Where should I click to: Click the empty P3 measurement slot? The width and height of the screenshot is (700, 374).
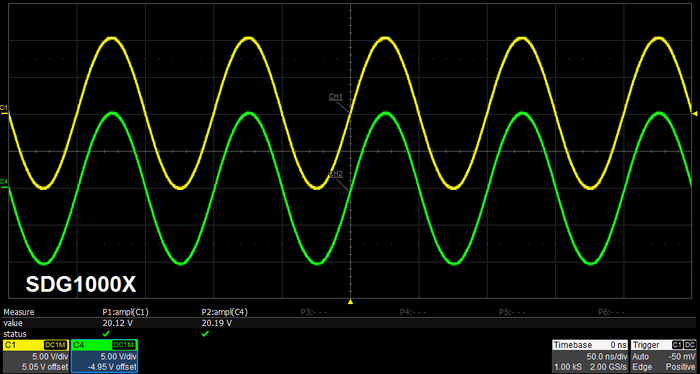(x=314, y=312)
